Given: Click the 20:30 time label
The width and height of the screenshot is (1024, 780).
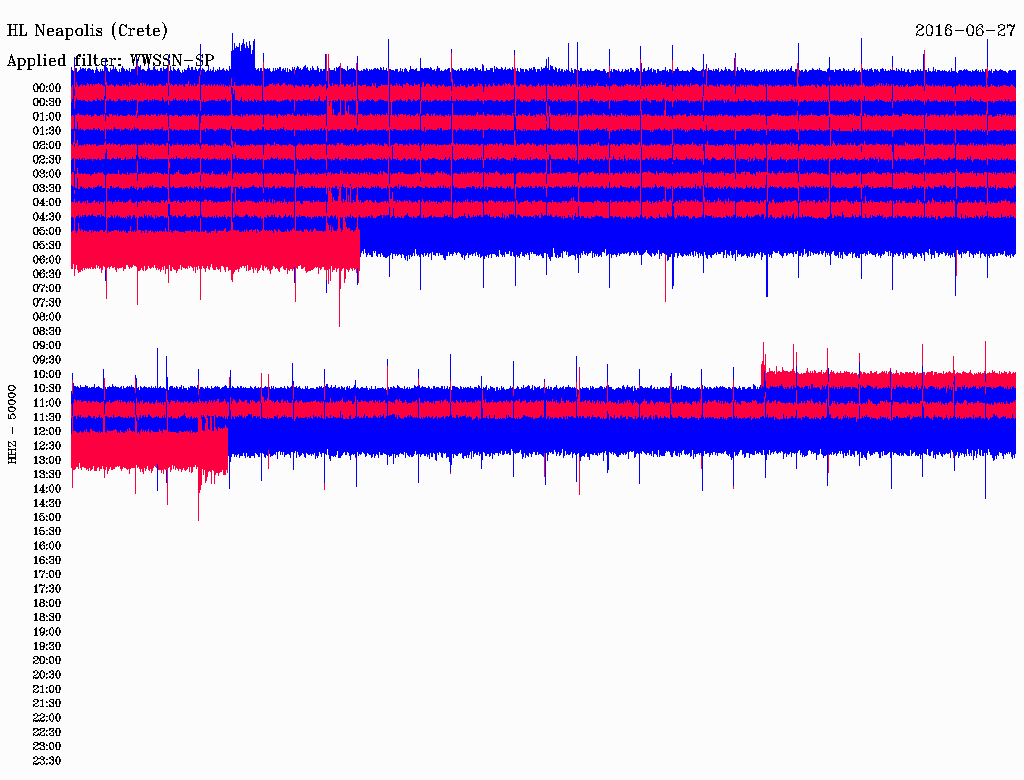Looking at the screenshot, I should point(47,675).
